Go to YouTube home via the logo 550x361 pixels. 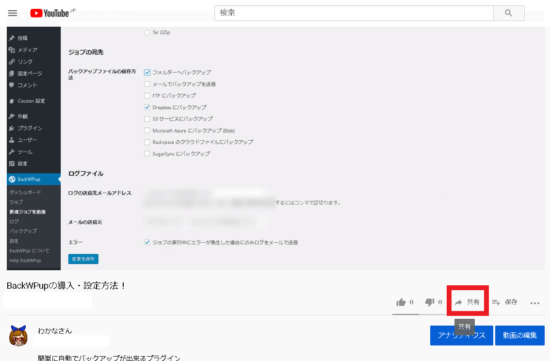pos(49,13)
